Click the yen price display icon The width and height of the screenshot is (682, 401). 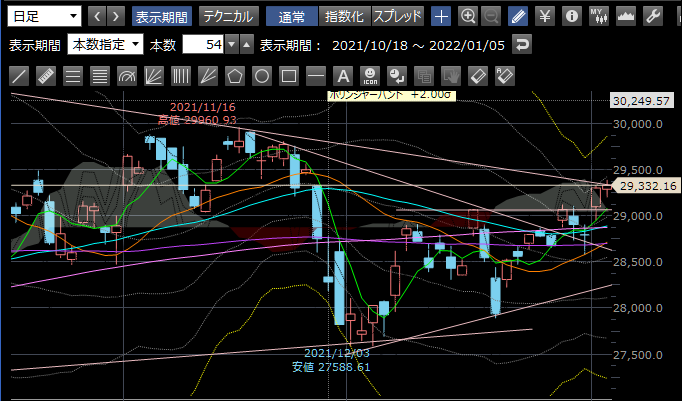pyautogui.click(x=544, y=17)
